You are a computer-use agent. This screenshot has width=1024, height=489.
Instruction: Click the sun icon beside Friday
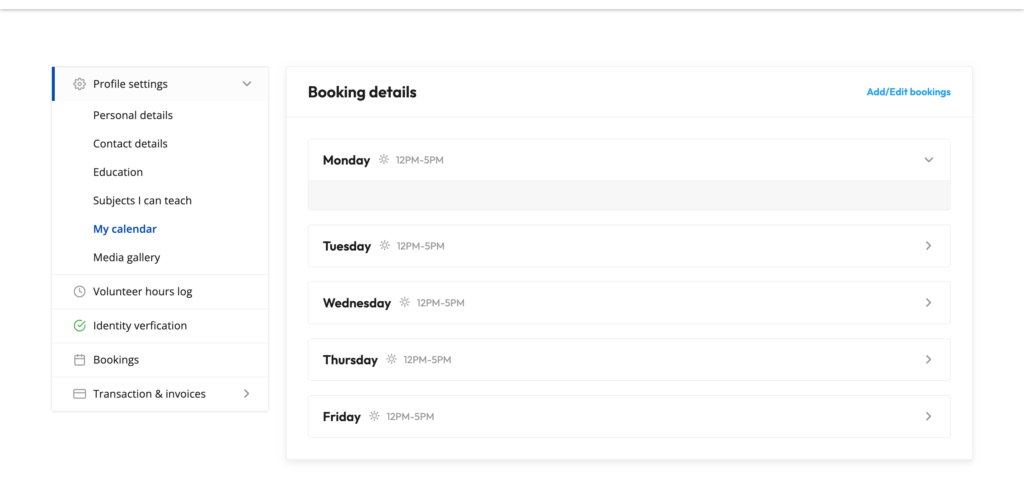pyautogui.click(x=374, y=416)
